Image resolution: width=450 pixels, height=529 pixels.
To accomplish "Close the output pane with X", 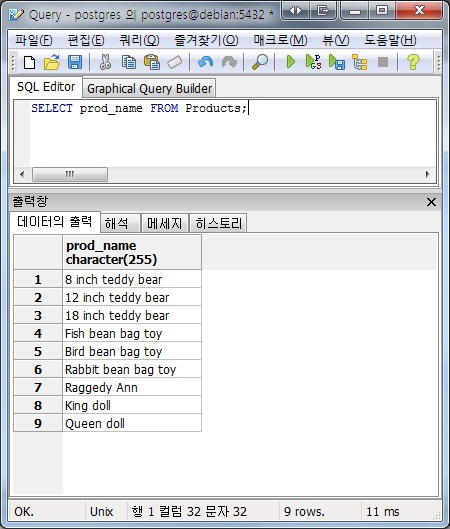I will tap(431, 202).
